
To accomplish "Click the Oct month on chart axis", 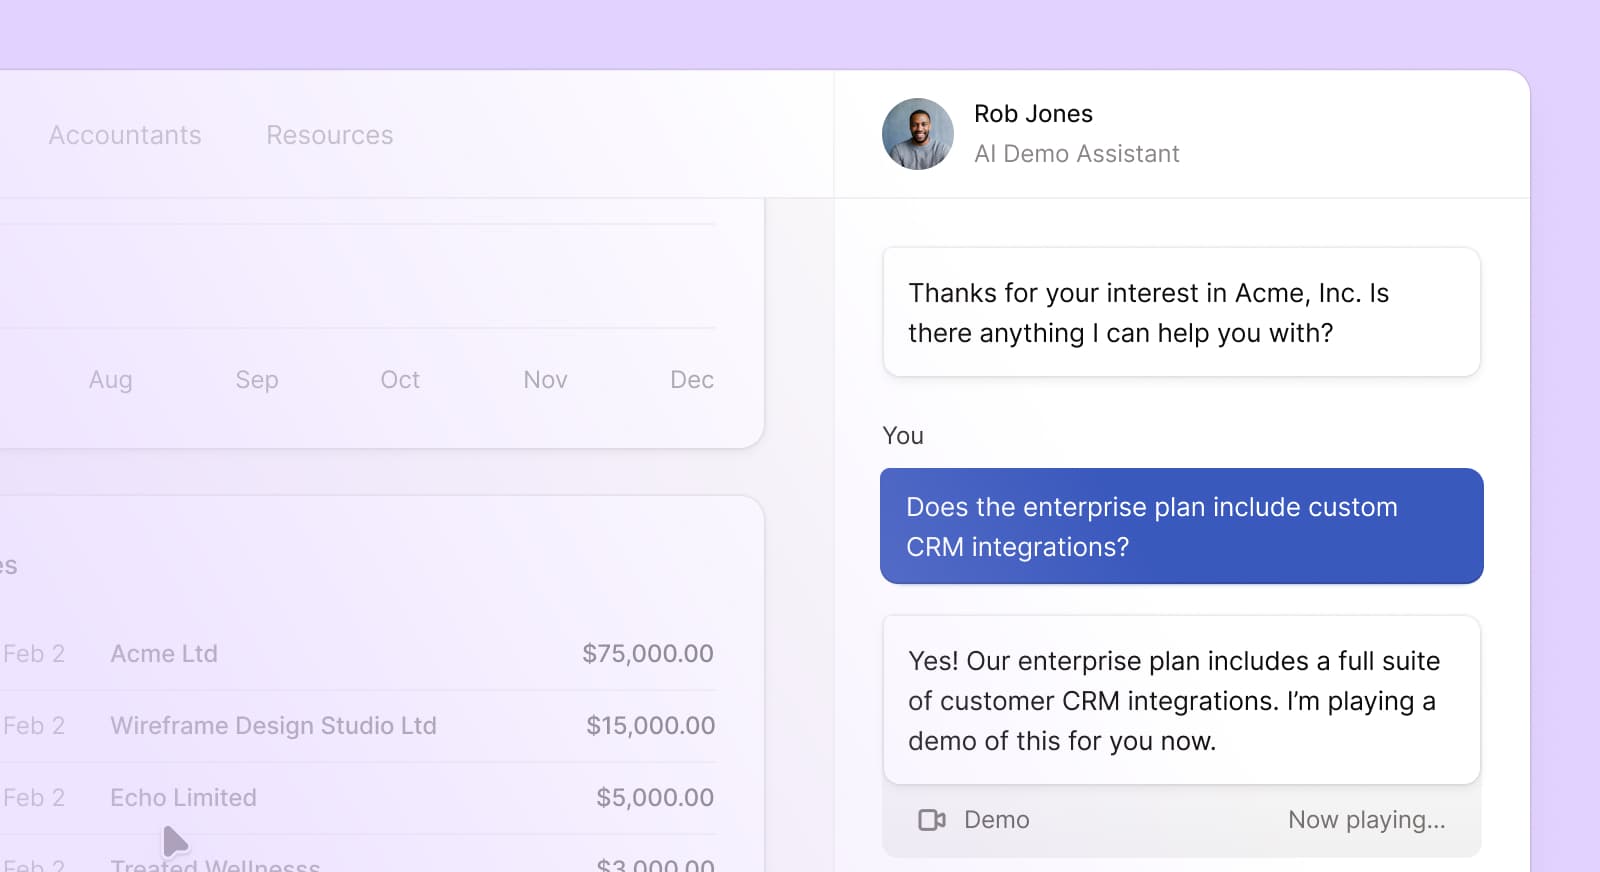I will point(400,380).
